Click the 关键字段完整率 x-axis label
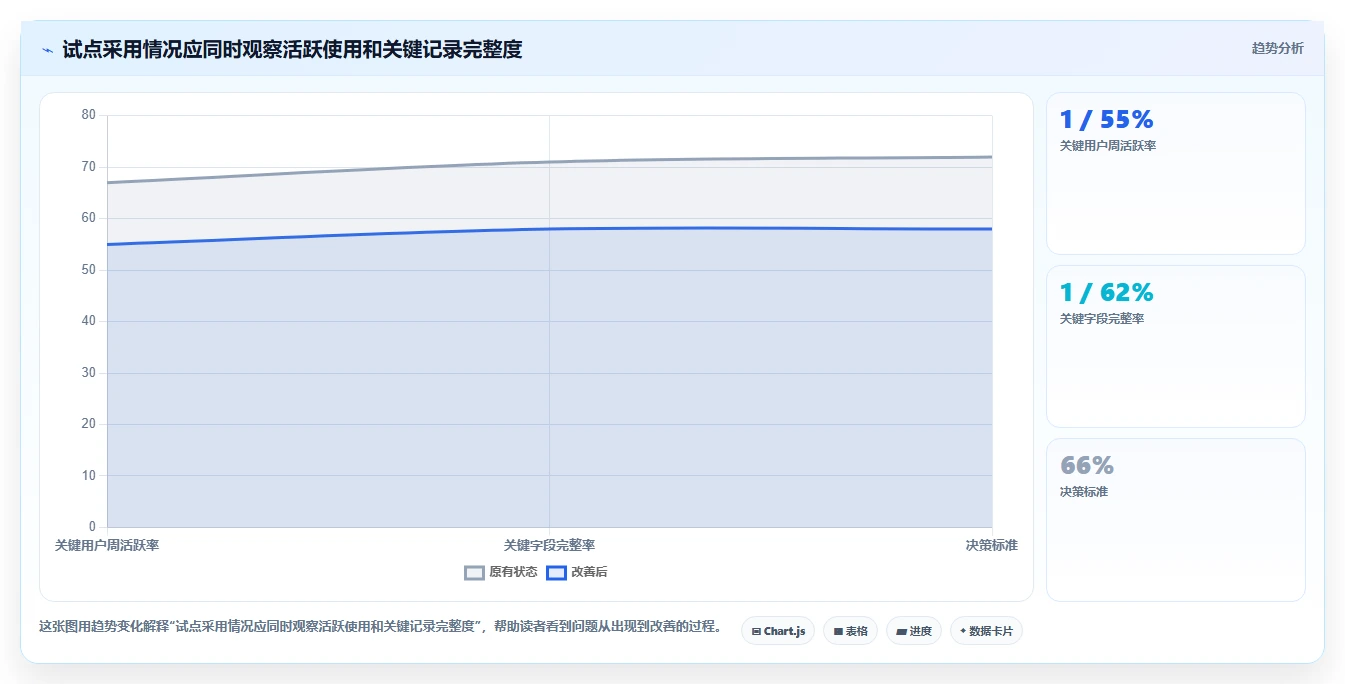The image size is (1345, 684). 549,545
